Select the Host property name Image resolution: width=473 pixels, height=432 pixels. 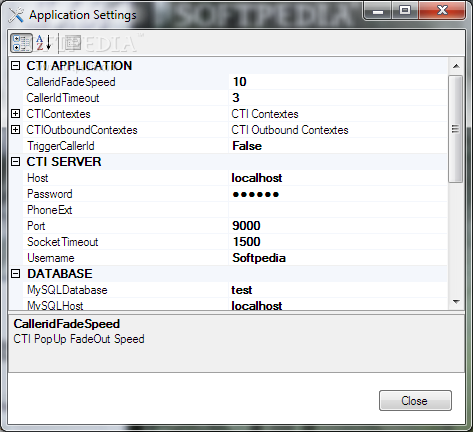(38, 178)
